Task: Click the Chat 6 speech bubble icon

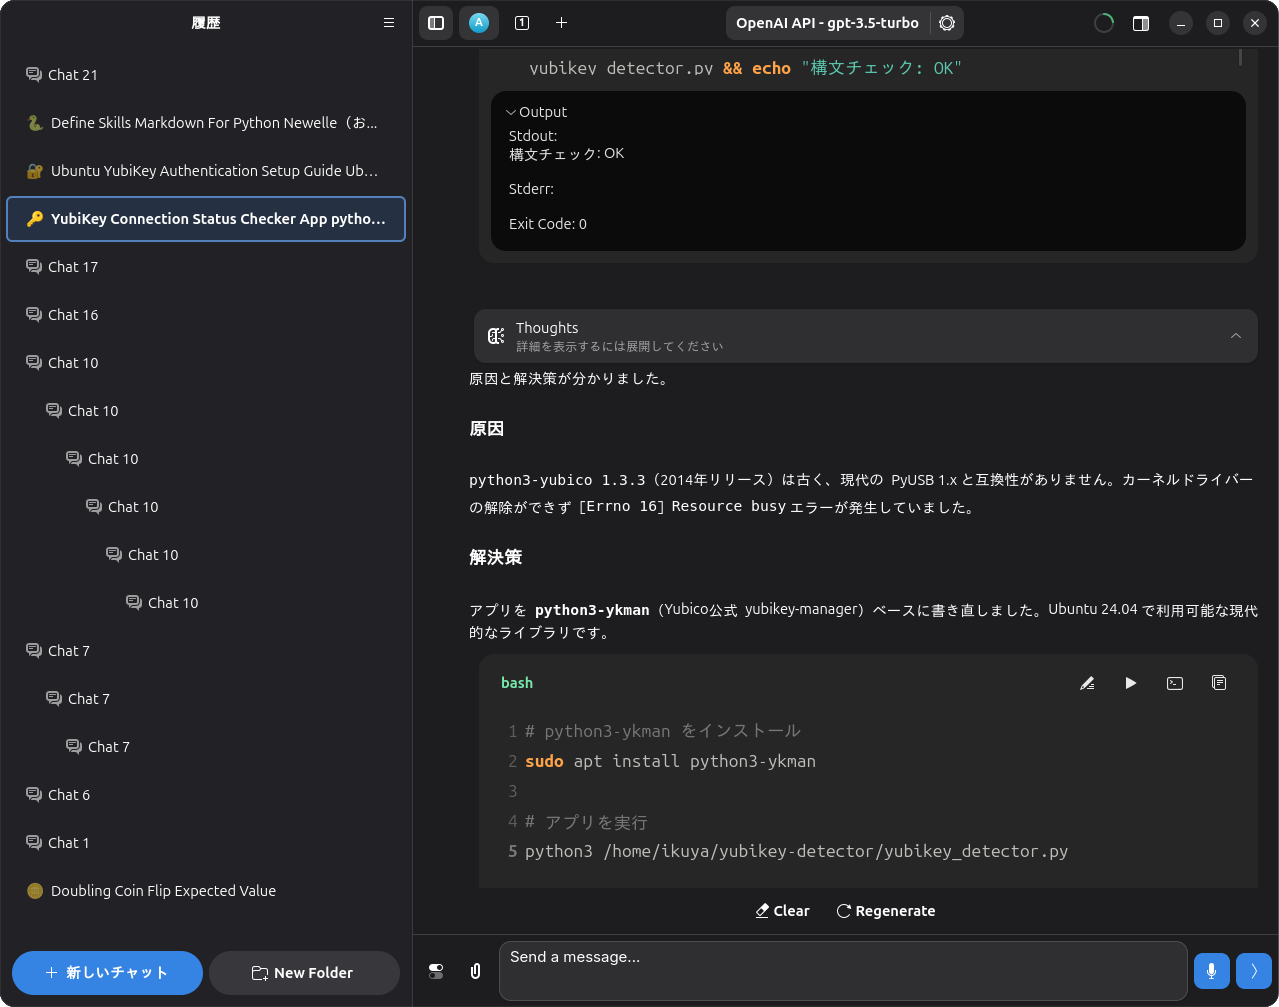Action: 34,795
